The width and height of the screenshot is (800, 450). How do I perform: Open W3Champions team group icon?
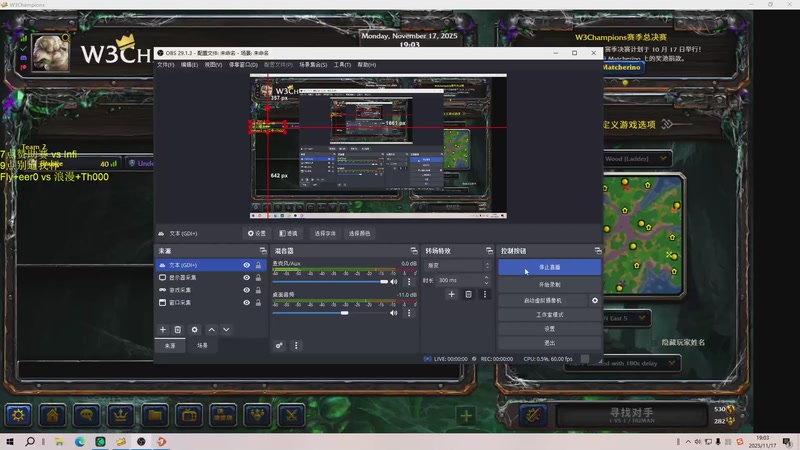pyautogui.click(x=257, y=415)
